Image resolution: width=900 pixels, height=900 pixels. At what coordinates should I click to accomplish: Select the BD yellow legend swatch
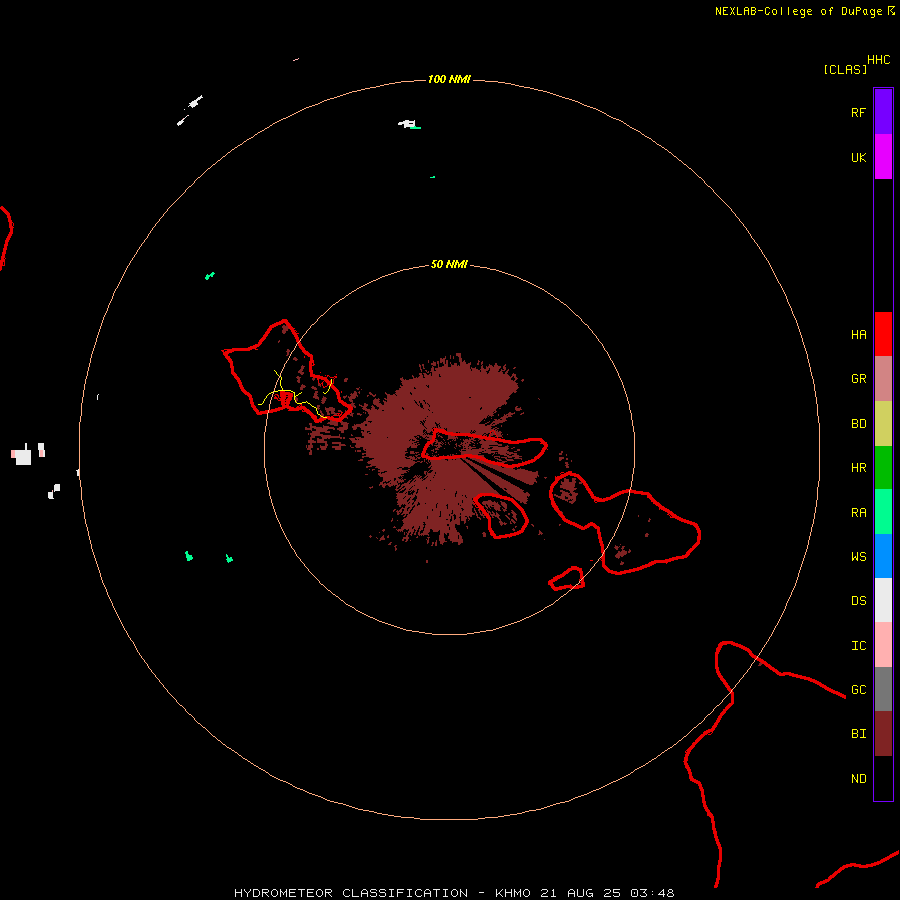tap(883, 424)
